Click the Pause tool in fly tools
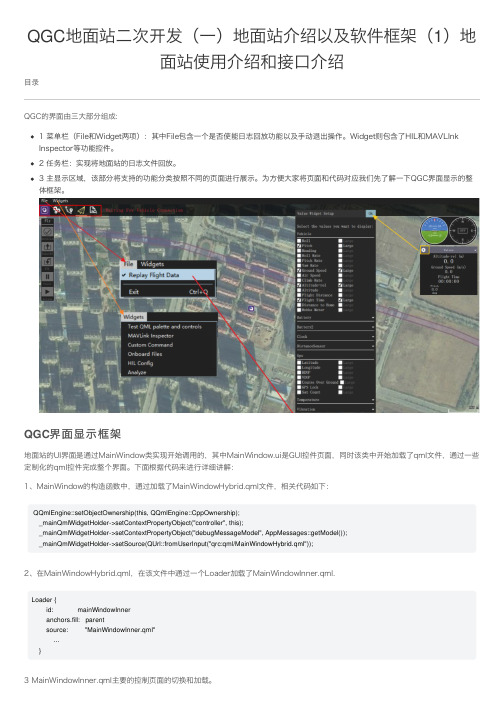This screenshot has height=713, width=504. tap(47, 277)
